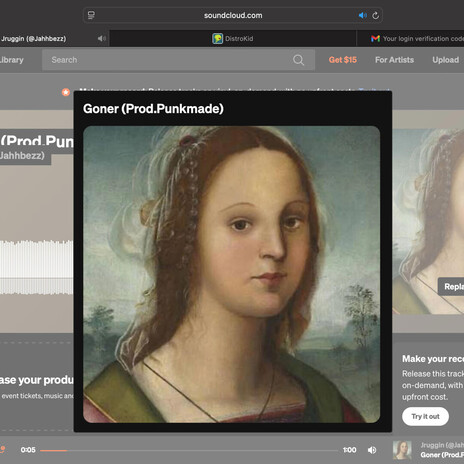Click the site settings icon in address bar
Image resolution: width=464 pixels, height=464 pixels.
(91, 15)
